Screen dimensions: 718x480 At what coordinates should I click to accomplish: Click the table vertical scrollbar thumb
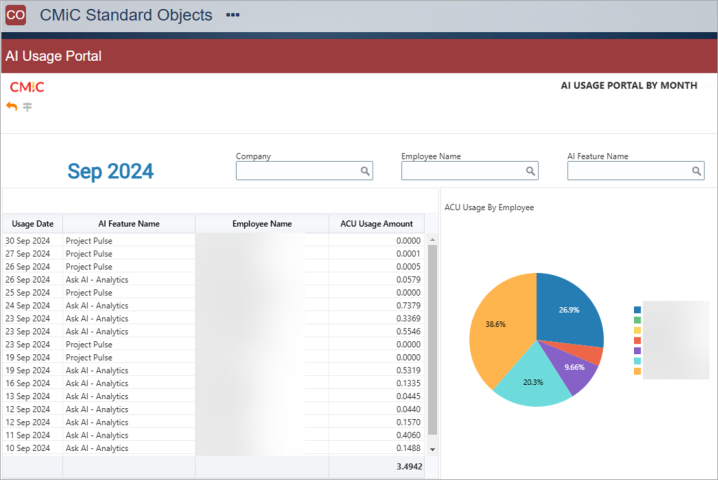click(432, 340)
